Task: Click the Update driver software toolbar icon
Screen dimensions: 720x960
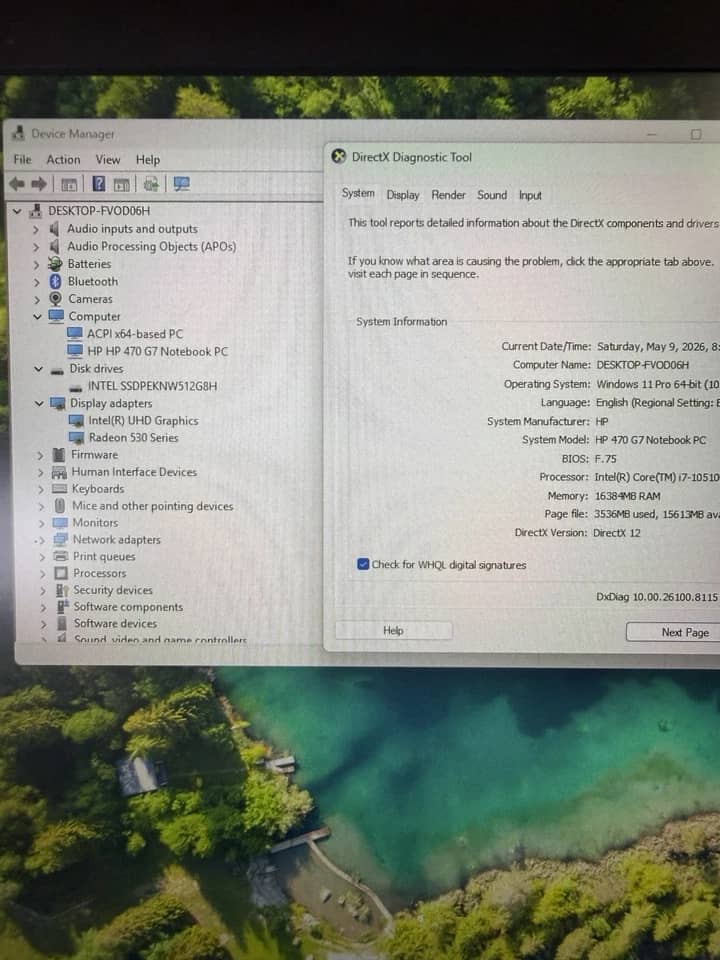Action: coord(151,184)
